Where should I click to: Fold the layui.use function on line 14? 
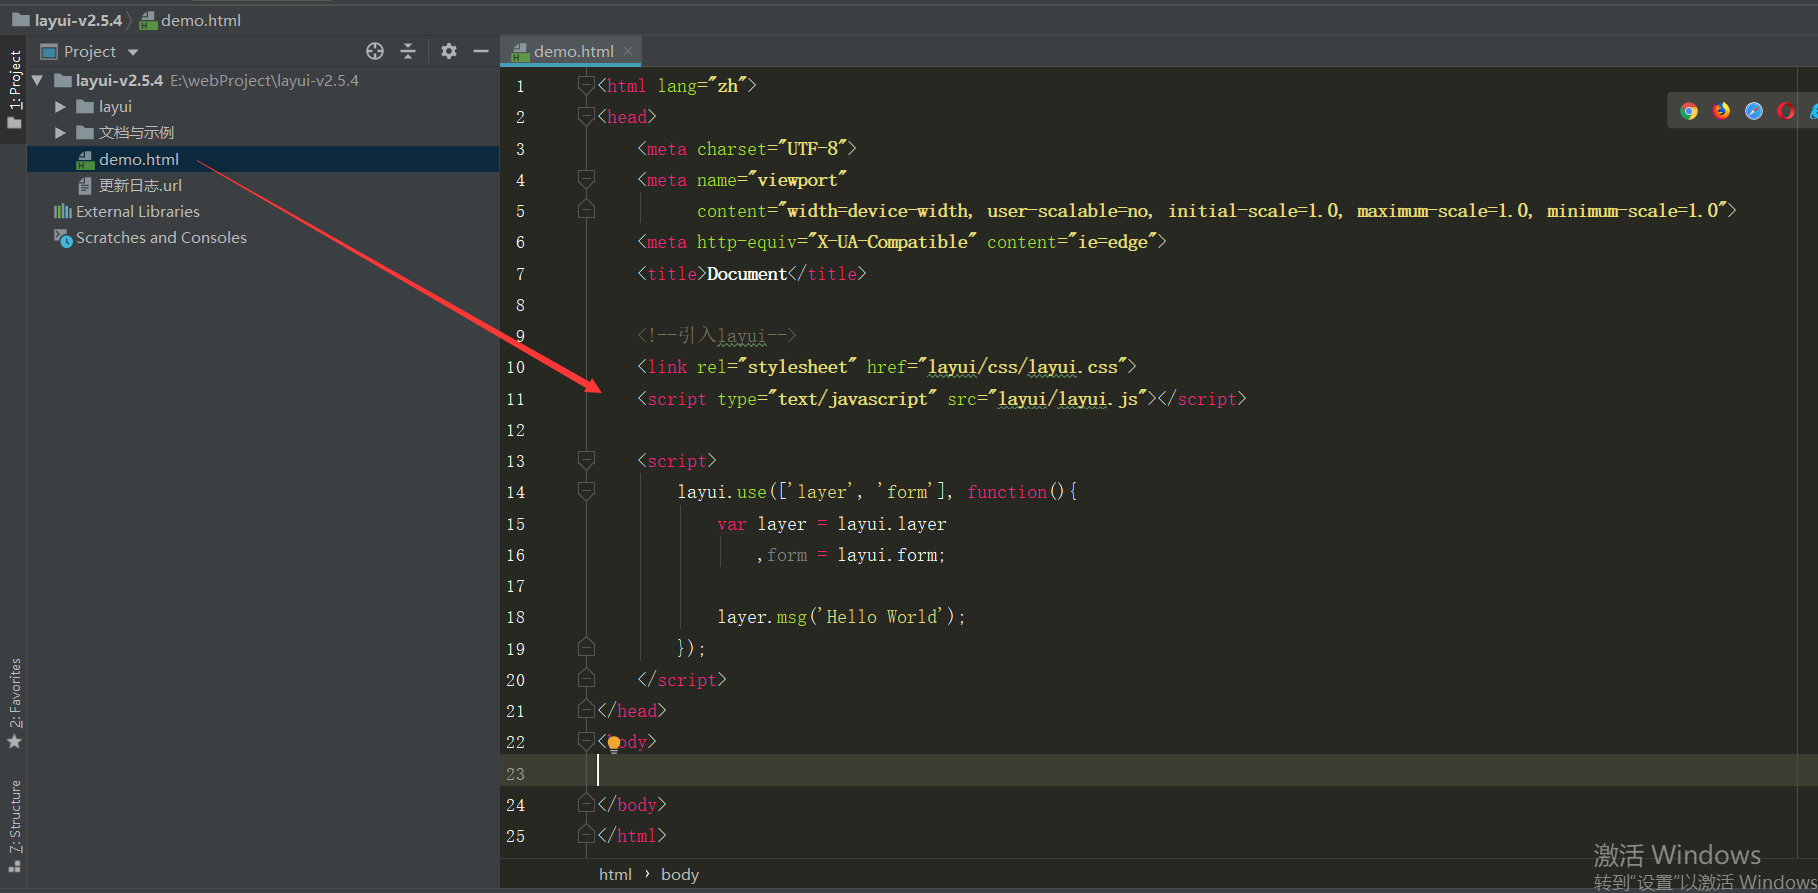587,492
